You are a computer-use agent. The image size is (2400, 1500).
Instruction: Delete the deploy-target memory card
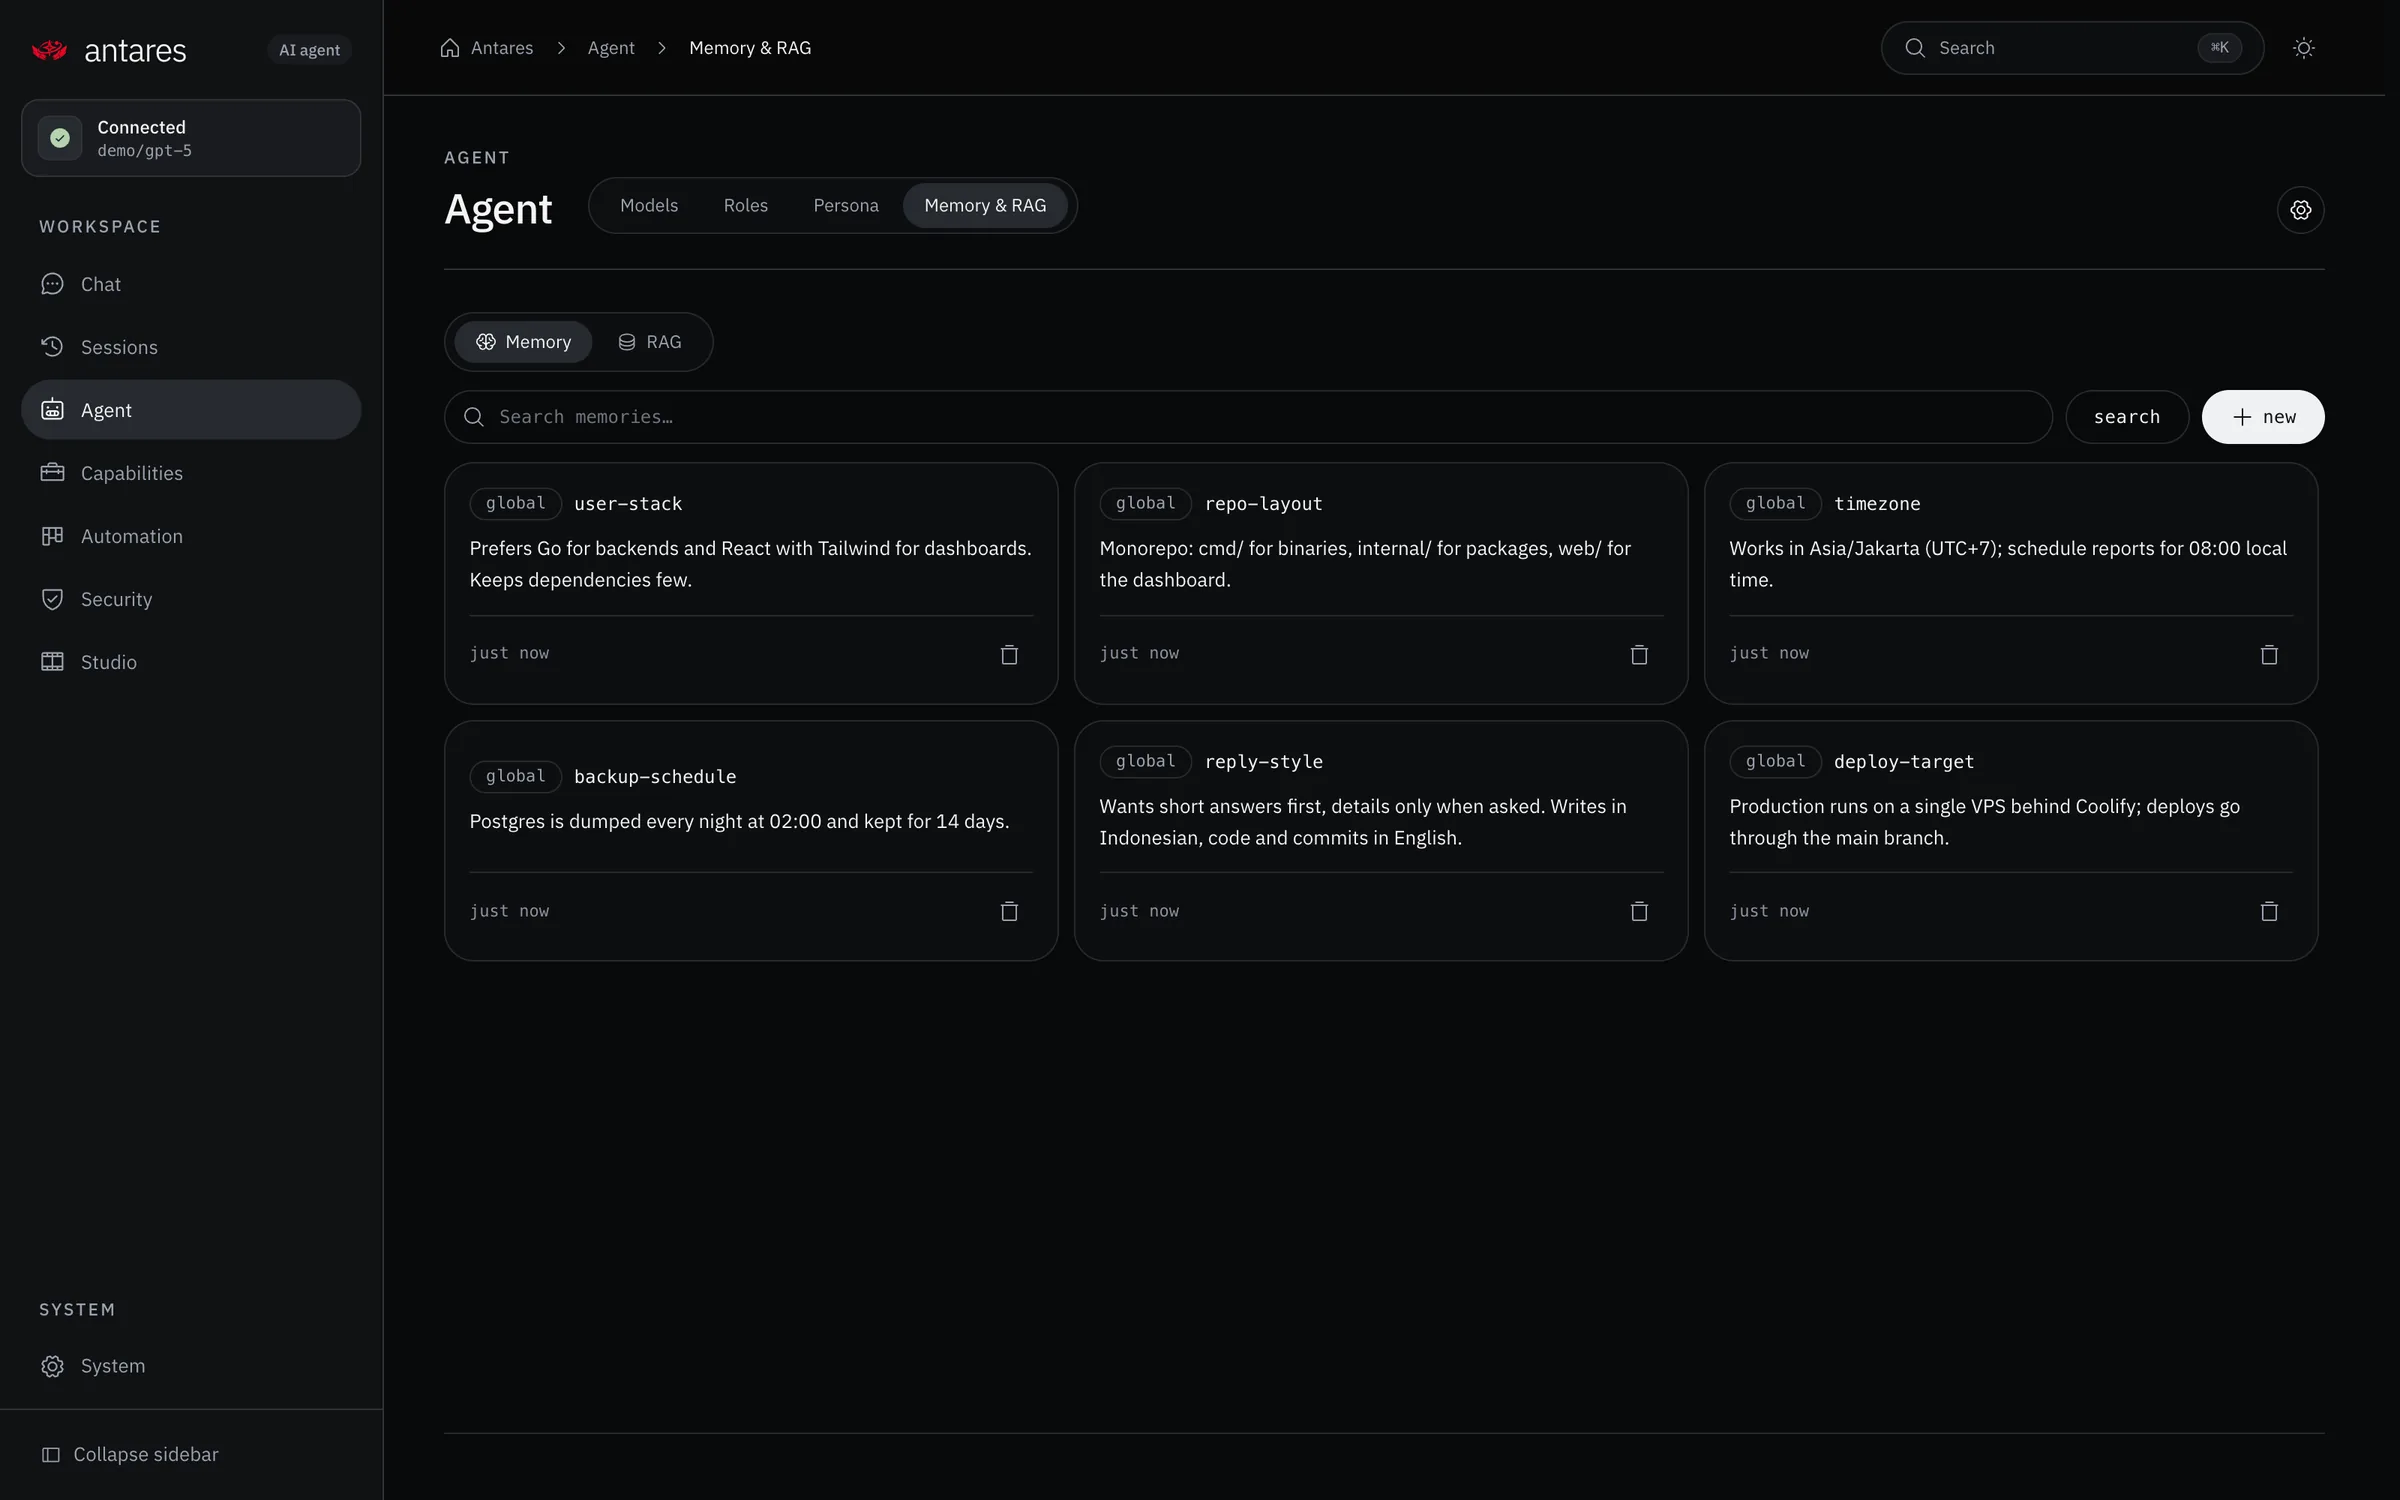tap(2269, 911)
